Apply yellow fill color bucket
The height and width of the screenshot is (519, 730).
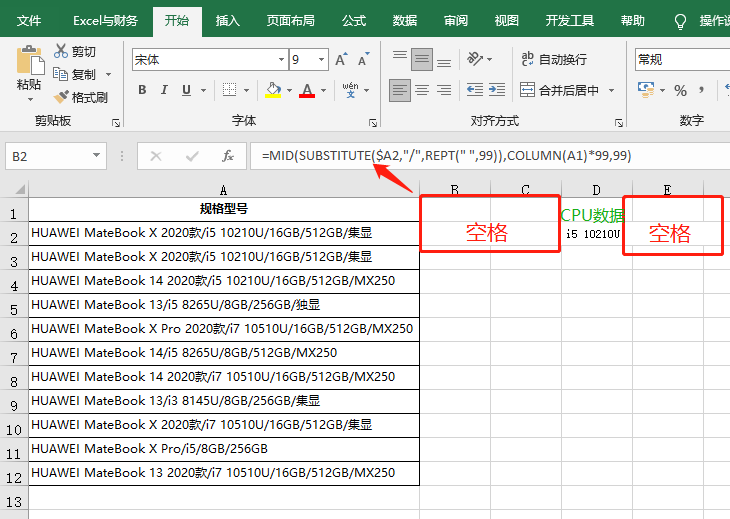(x=273, y=90)
